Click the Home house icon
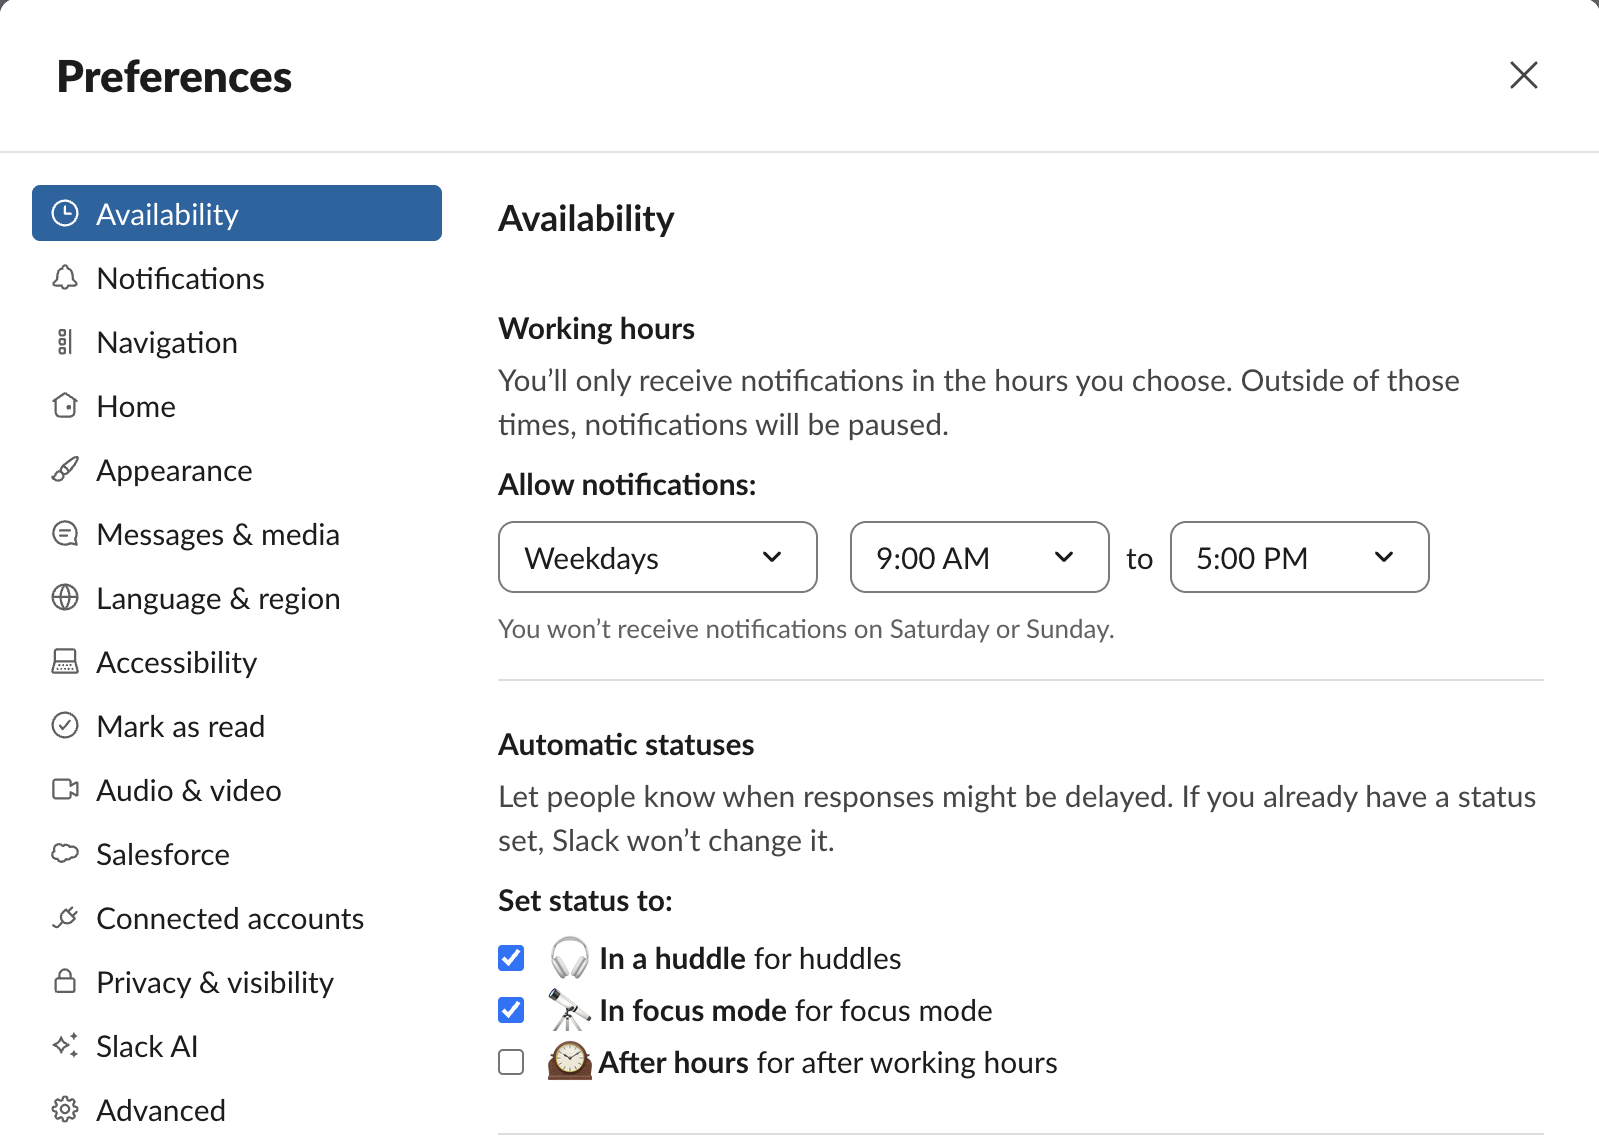The width and height of the screenshot is (1599, 1143). click(x=65, y=405)
